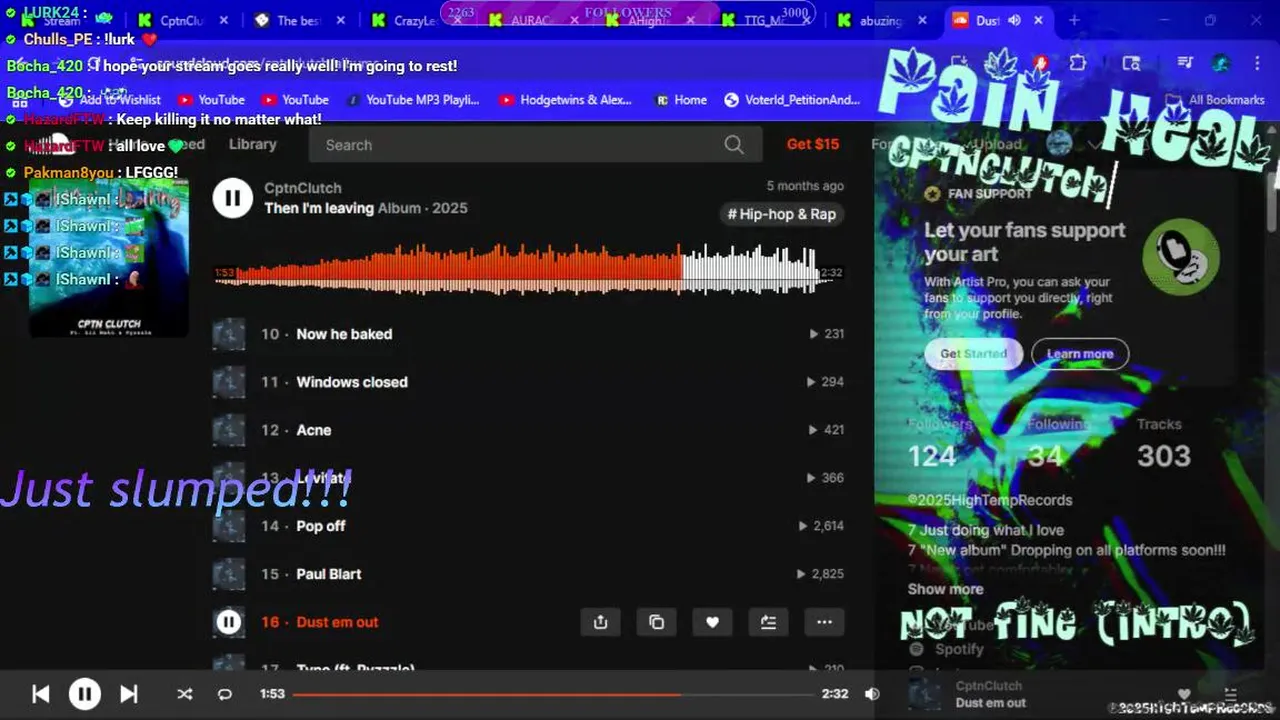Play track 14 Pop off
This screenshot has height=720, width=1280.
(x=321, y=526)
